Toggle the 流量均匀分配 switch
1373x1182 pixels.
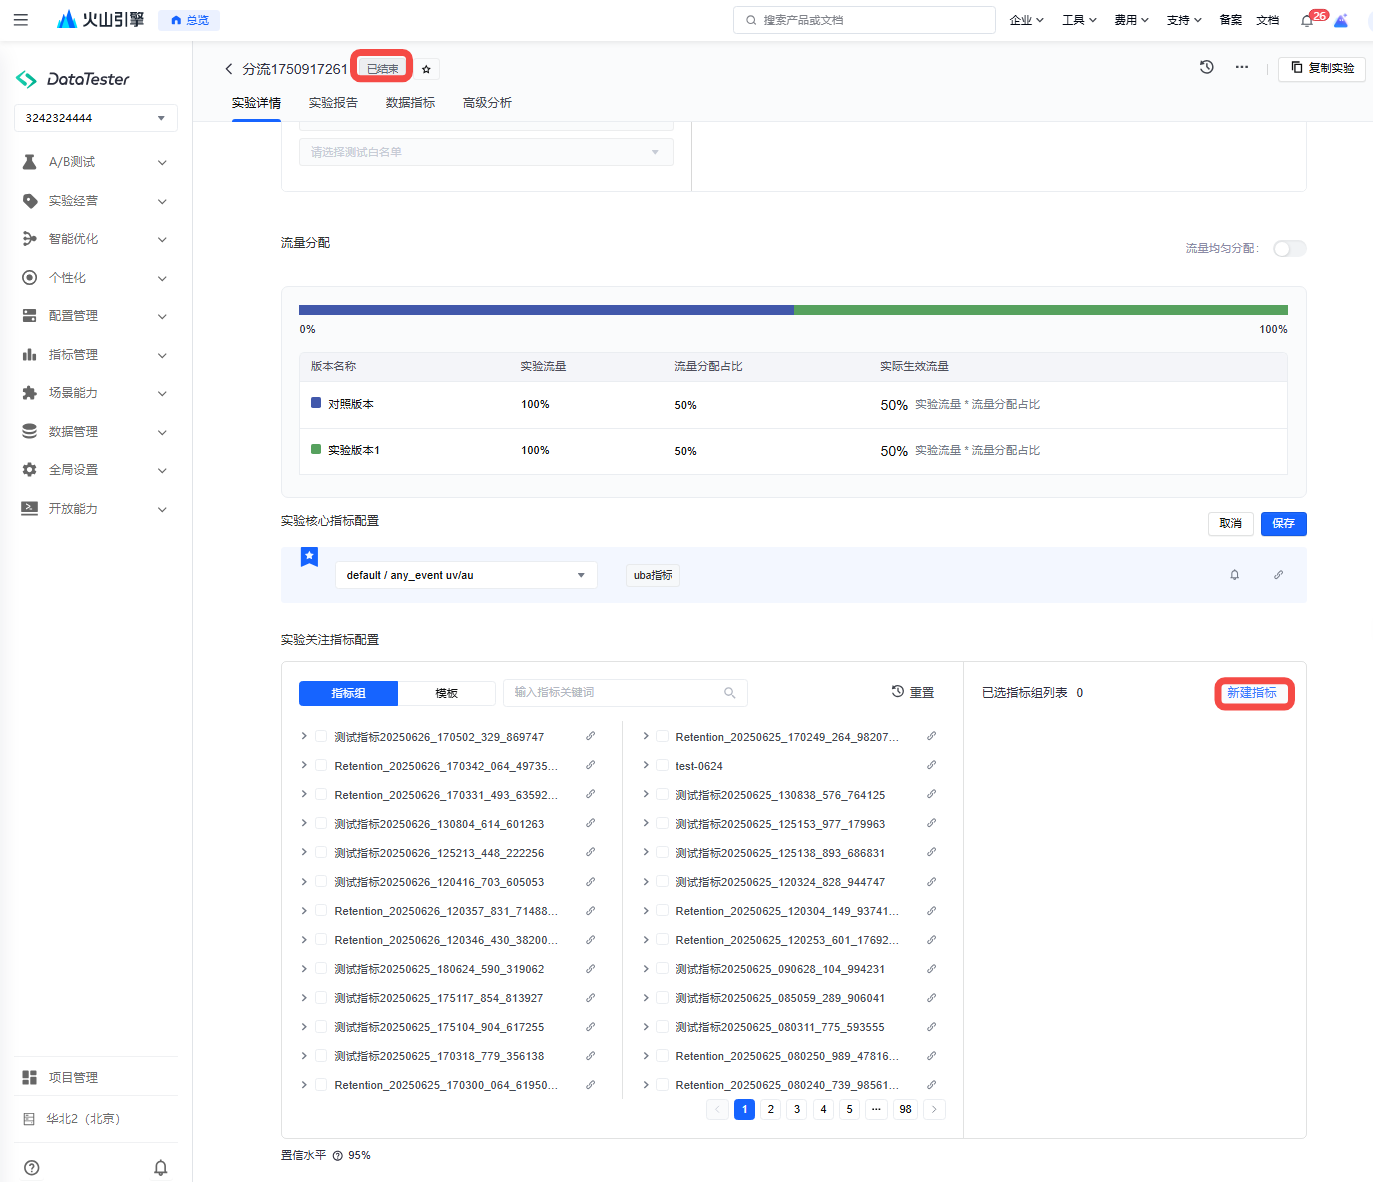tap(1288, 249)
